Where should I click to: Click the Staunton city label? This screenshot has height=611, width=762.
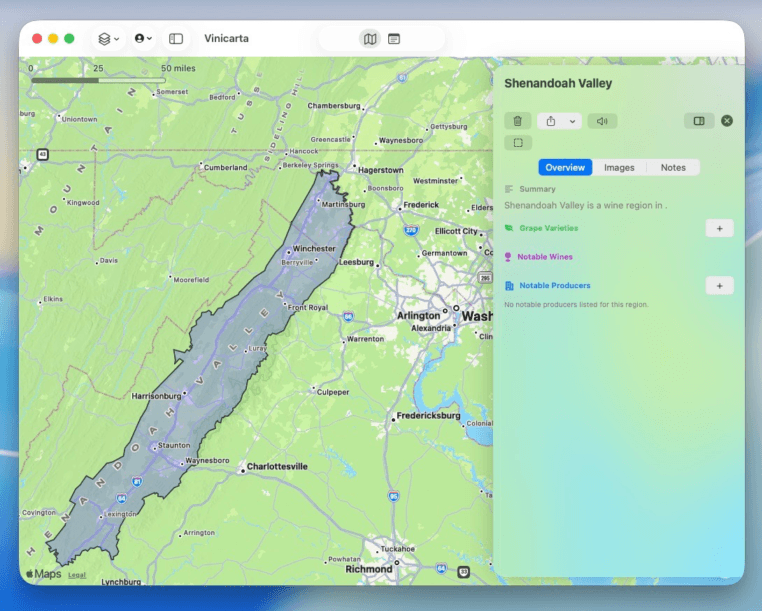[x=174, y=445]
